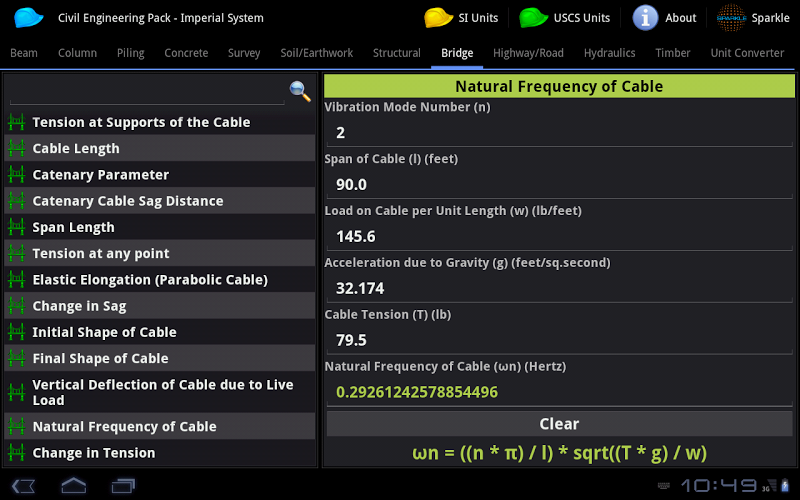Click the yellow hard hat SI Units icon
Viewport: 800px width, 500px height.
pyautogui.click(x=438, y=17)
